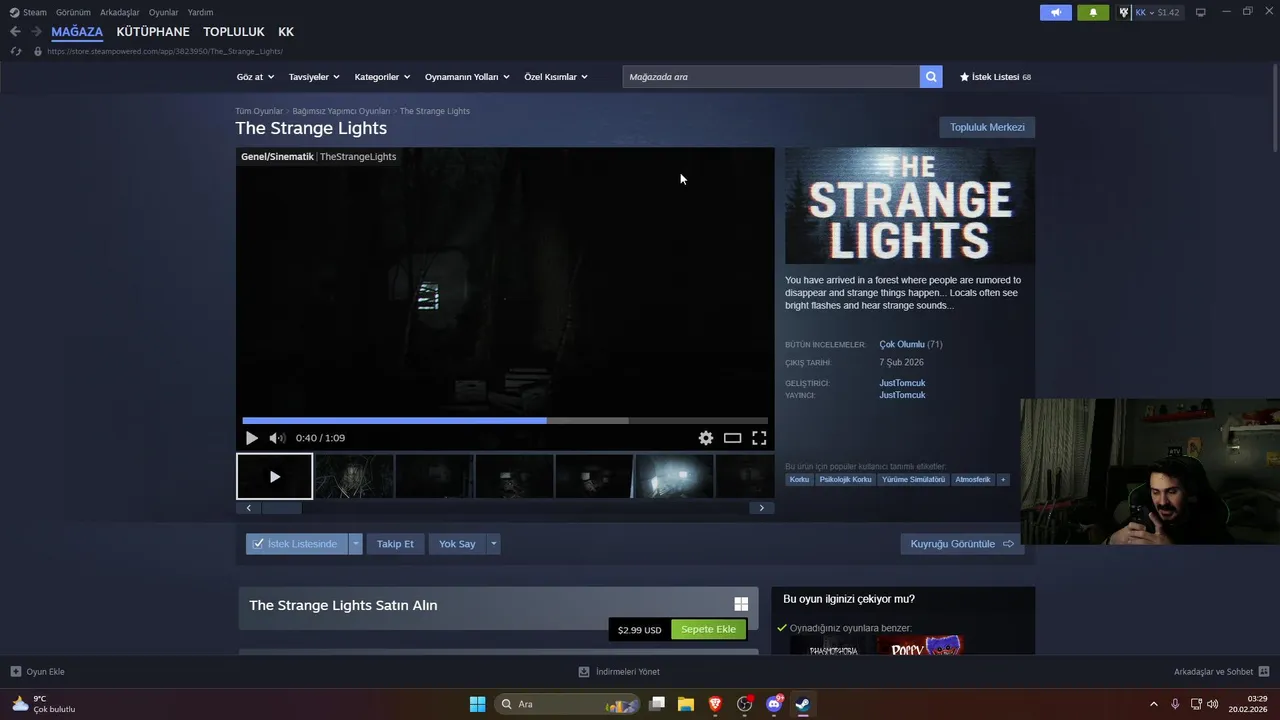Open İndirmeleri Yönet downloads
1280x720 pixels.
tap(620, 672)
